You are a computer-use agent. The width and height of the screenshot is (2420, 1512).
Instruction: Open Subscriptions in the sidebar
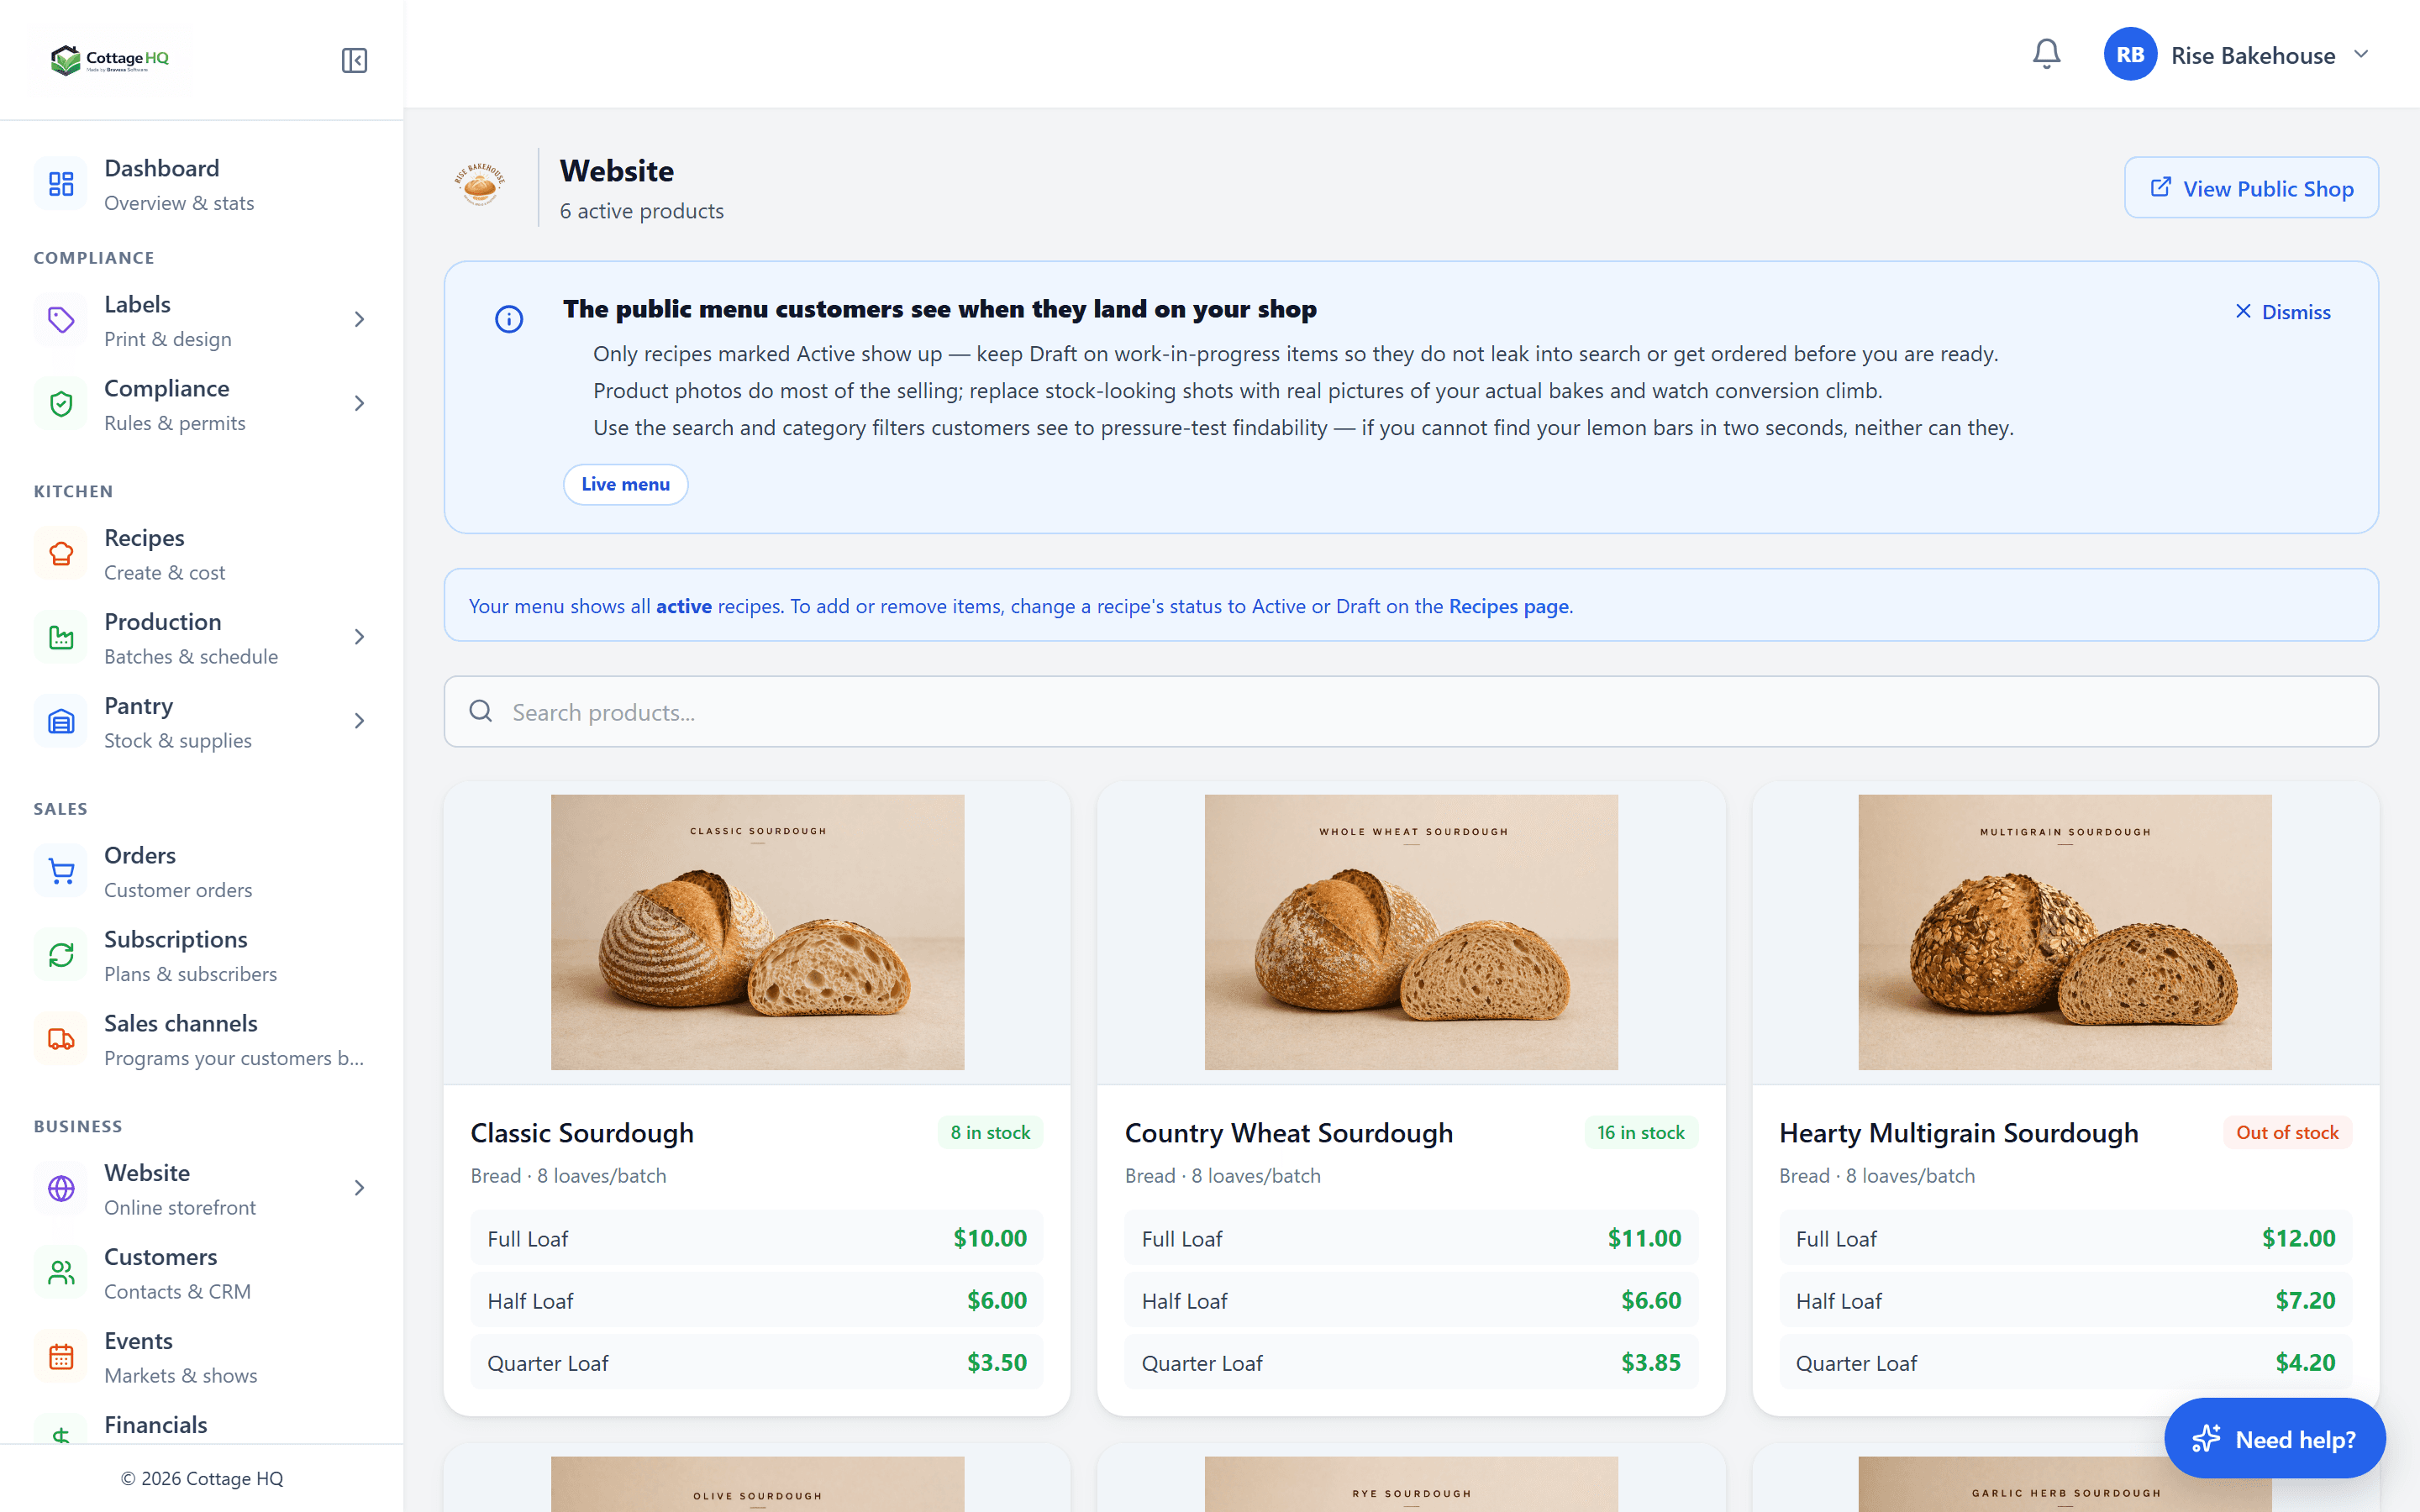201,956
